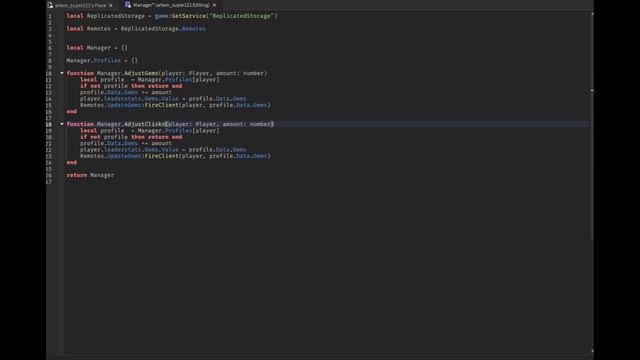This screenshot has height=360, width=640.
Task: Collapse the Manager.AdjustGems function fold arrow
Action: click(62, 73)
